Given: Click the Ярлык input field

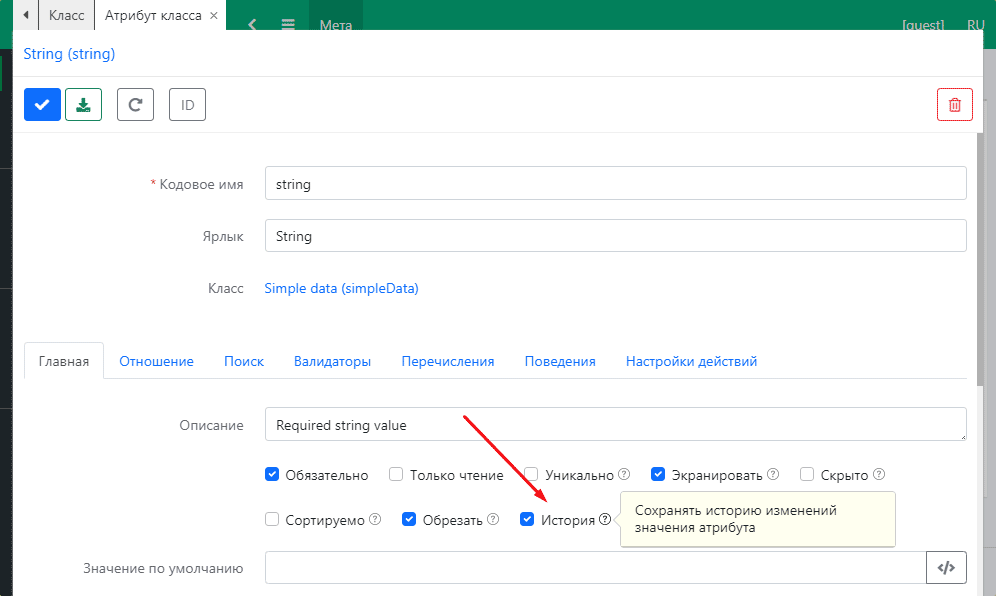Looking at the screenshot, I should click(616, 236).
